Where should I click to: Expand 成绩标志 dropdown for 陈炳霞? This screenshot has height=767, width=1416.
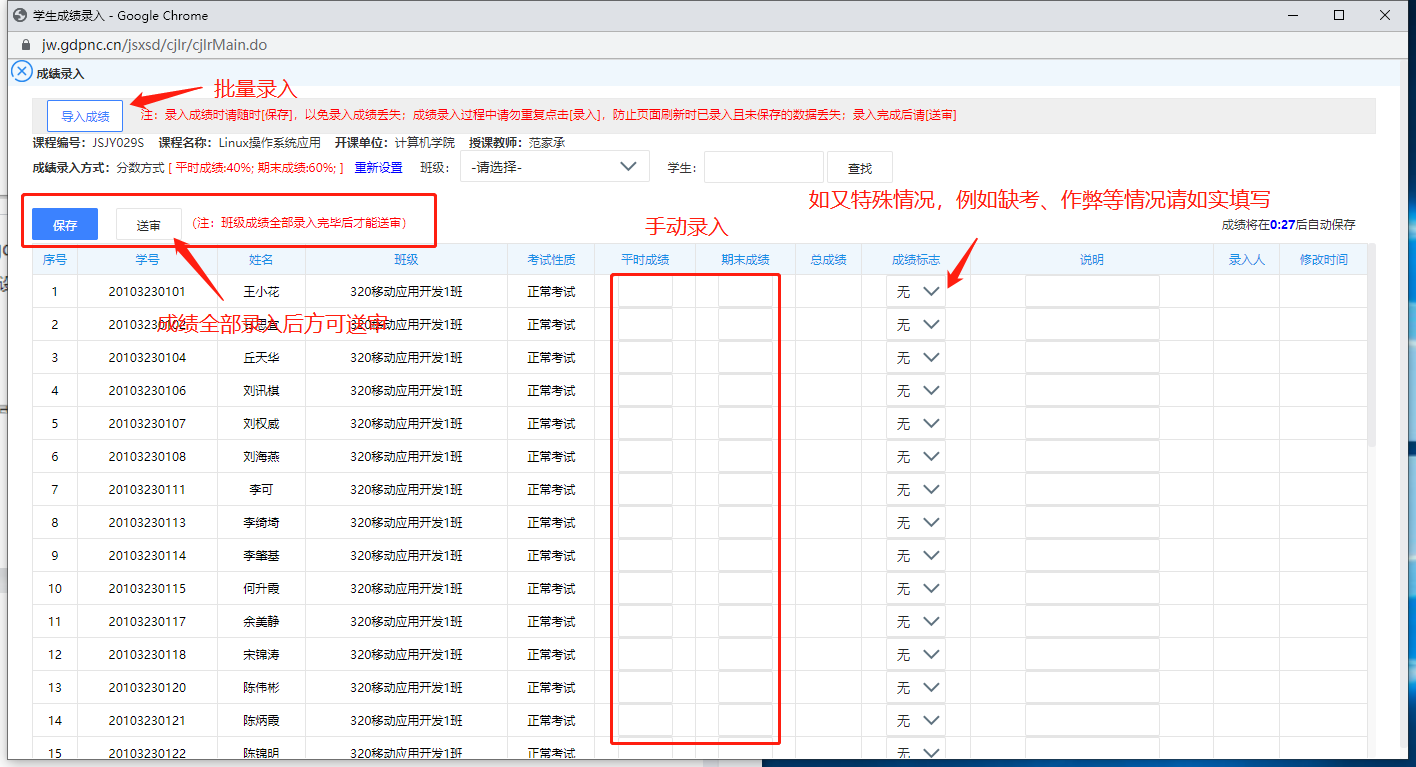click(916, 721)
